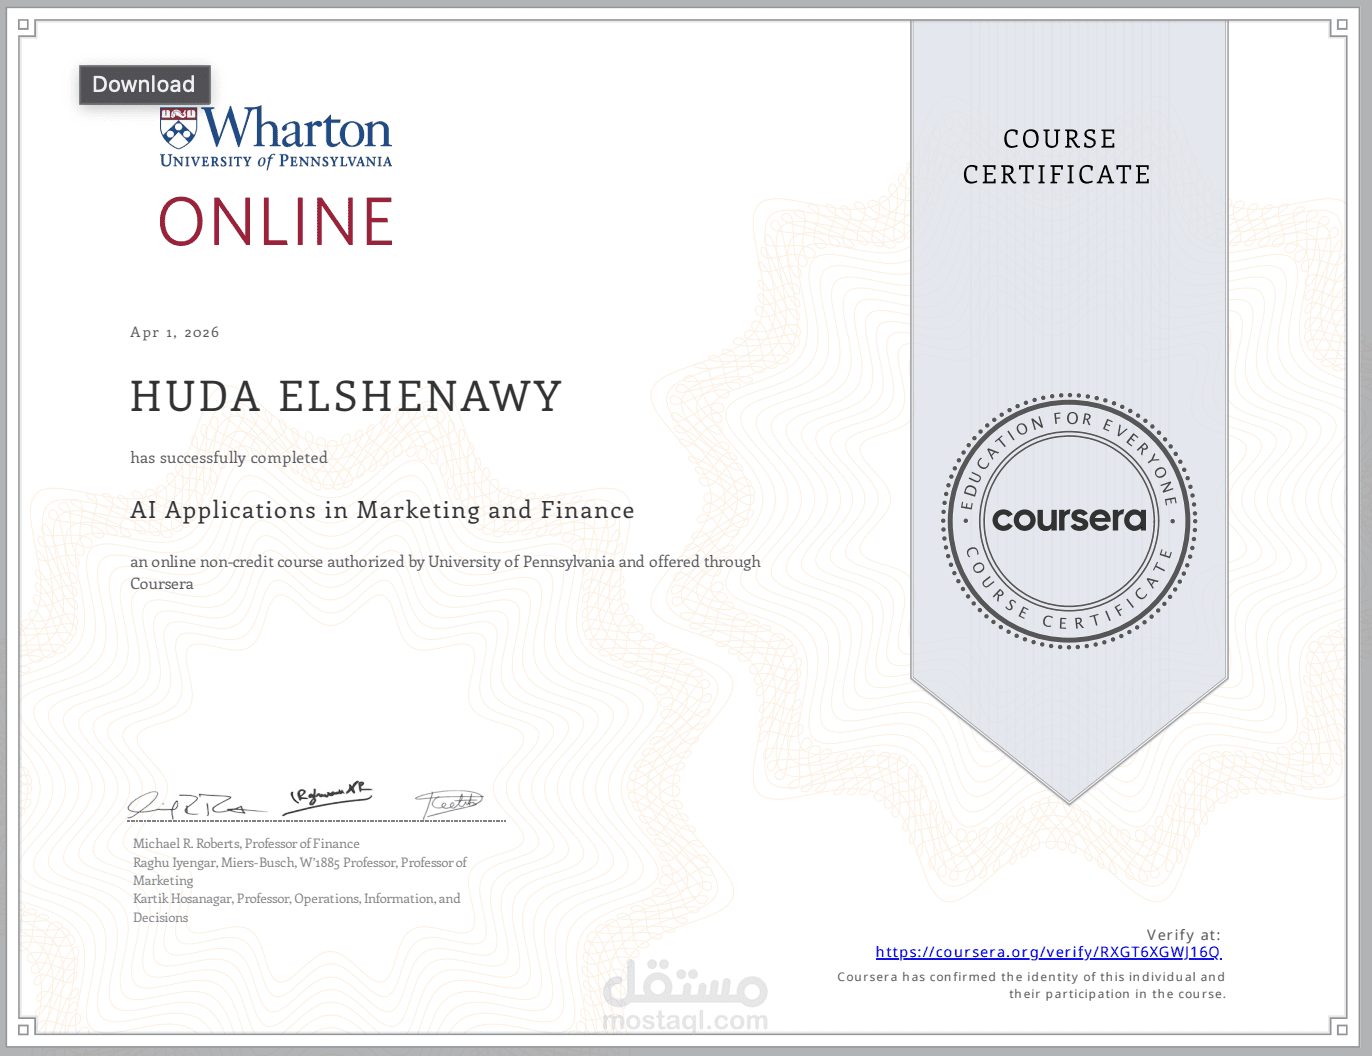Image resolution: width=1372 pixels, height=1056 pixels.
Task: Click the name HUDA ELSHENAWY
Action: pos(346,397)
